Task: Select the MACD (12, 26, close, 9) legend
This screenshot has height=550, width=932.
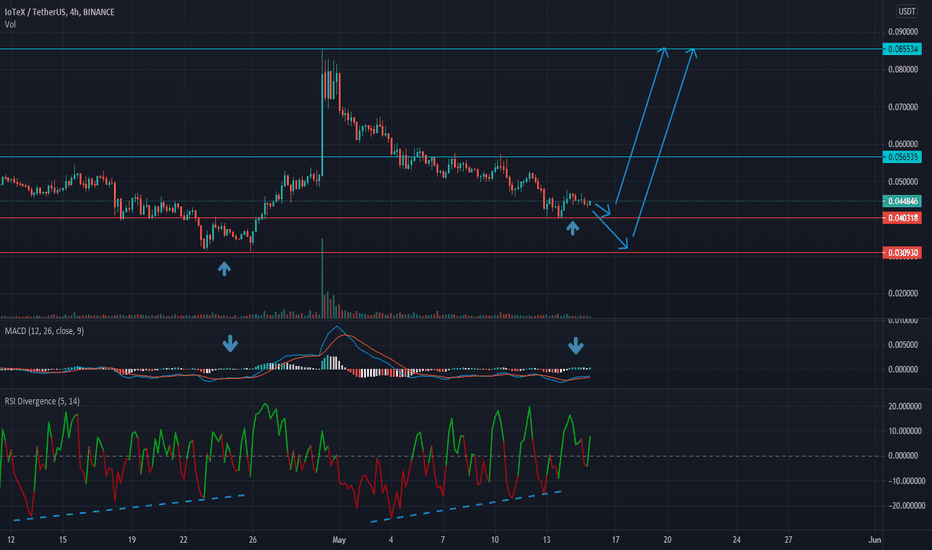Action: click(44, 331)
